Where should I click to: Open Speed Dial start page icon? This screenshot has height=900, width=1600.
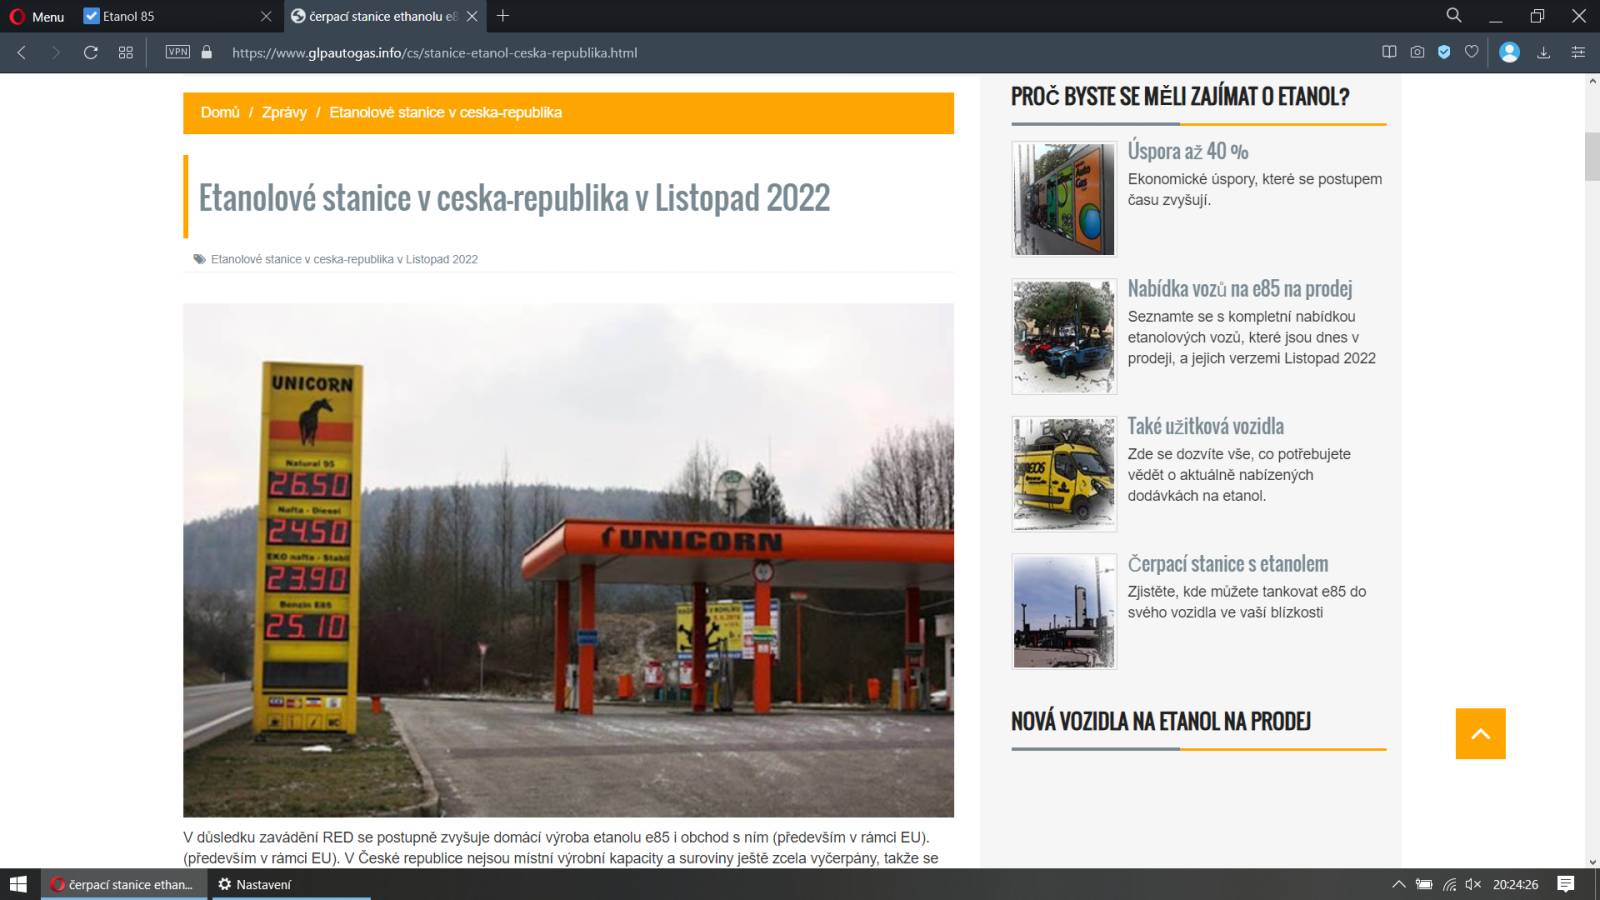tap(126, 52)
